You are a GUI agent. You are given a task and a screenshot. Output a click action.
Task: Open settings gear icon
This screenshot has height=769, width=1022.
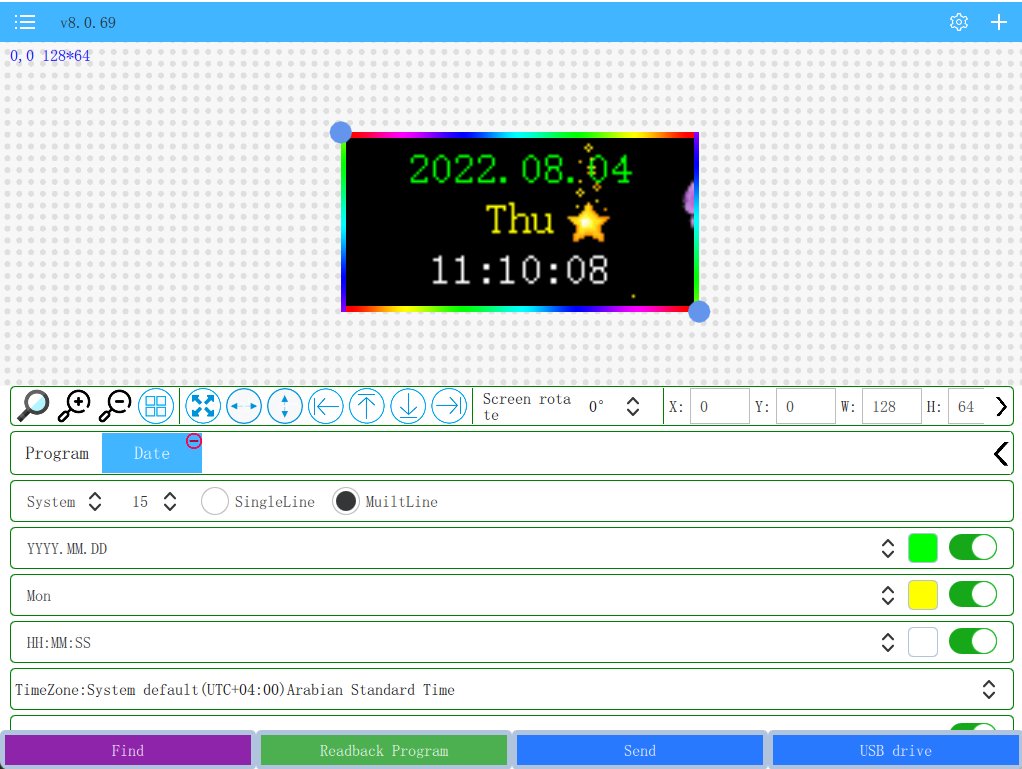tap(958, 22)
